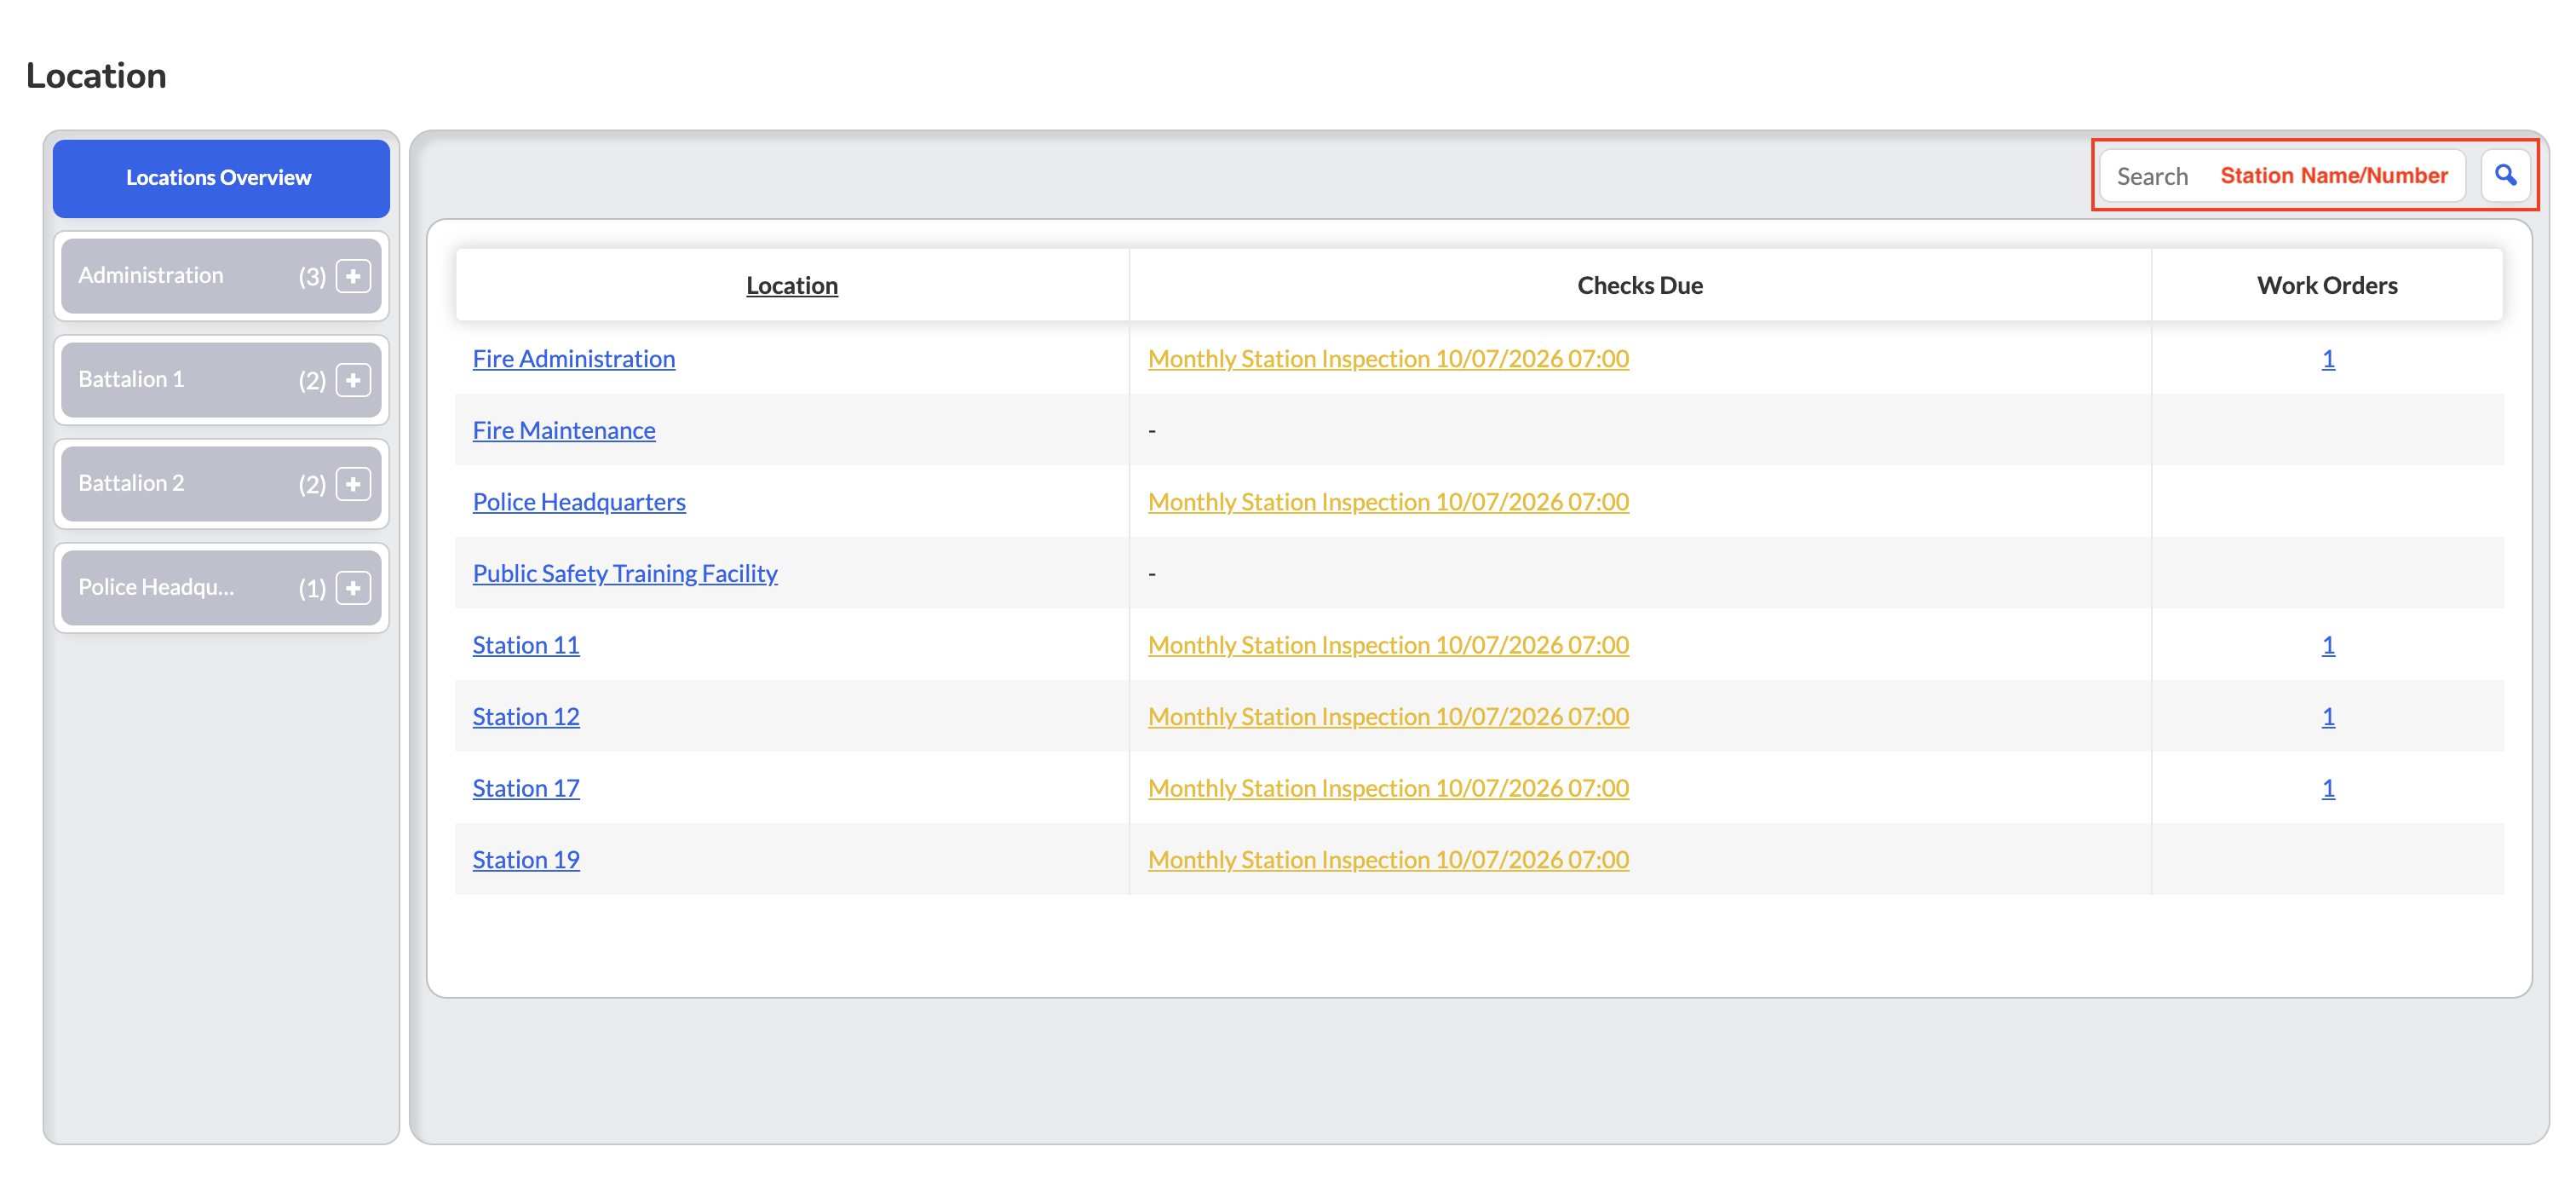Expand the Police Headqu... group plus icon
This screenshot has height=1181, width=2576.
(353, 588)
